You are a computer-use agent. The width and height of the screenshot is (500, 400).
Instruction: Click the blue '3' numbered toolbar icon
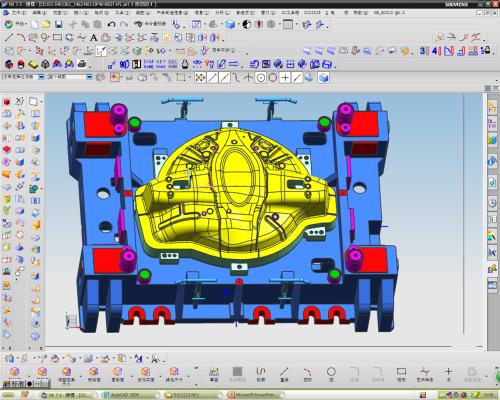(x=423, y=51)
